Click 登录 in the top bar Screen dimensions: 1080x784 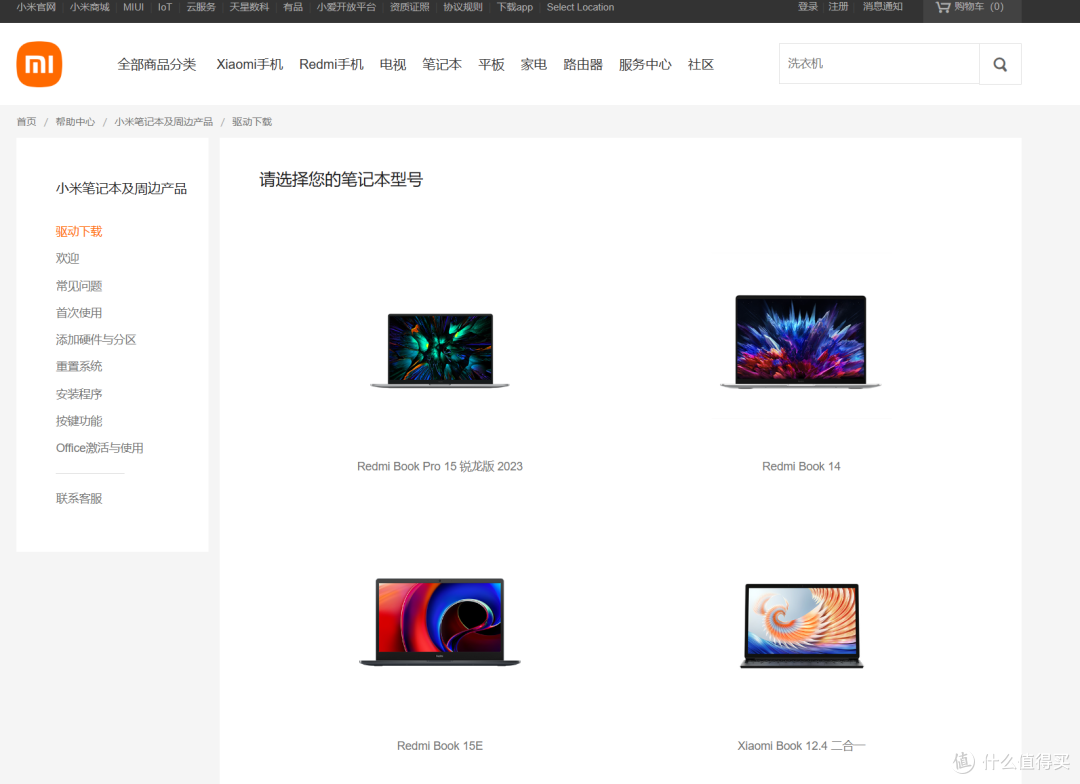click(x=808, y=7)
